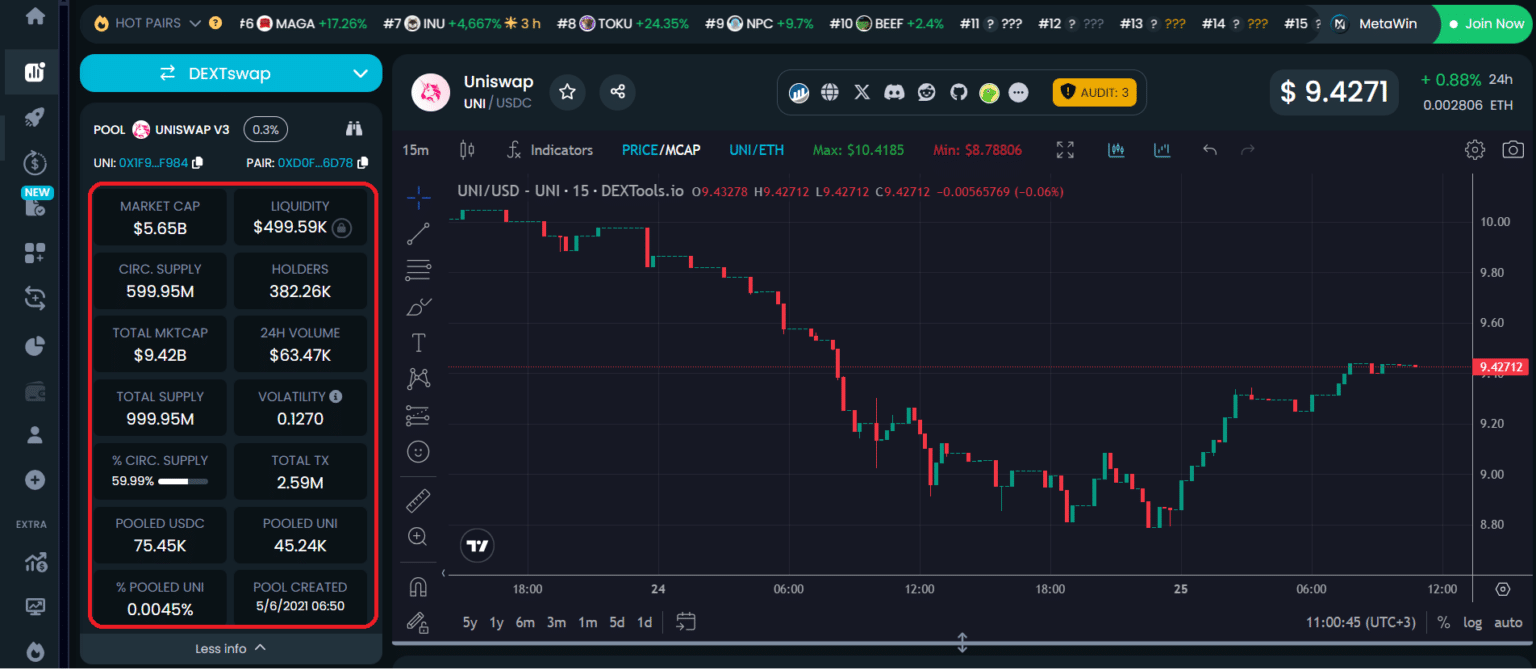Image resolution: width=1536 pixels, height=670 pixels.
Task: Open chart settings gear
Action: coord(1474,149)
